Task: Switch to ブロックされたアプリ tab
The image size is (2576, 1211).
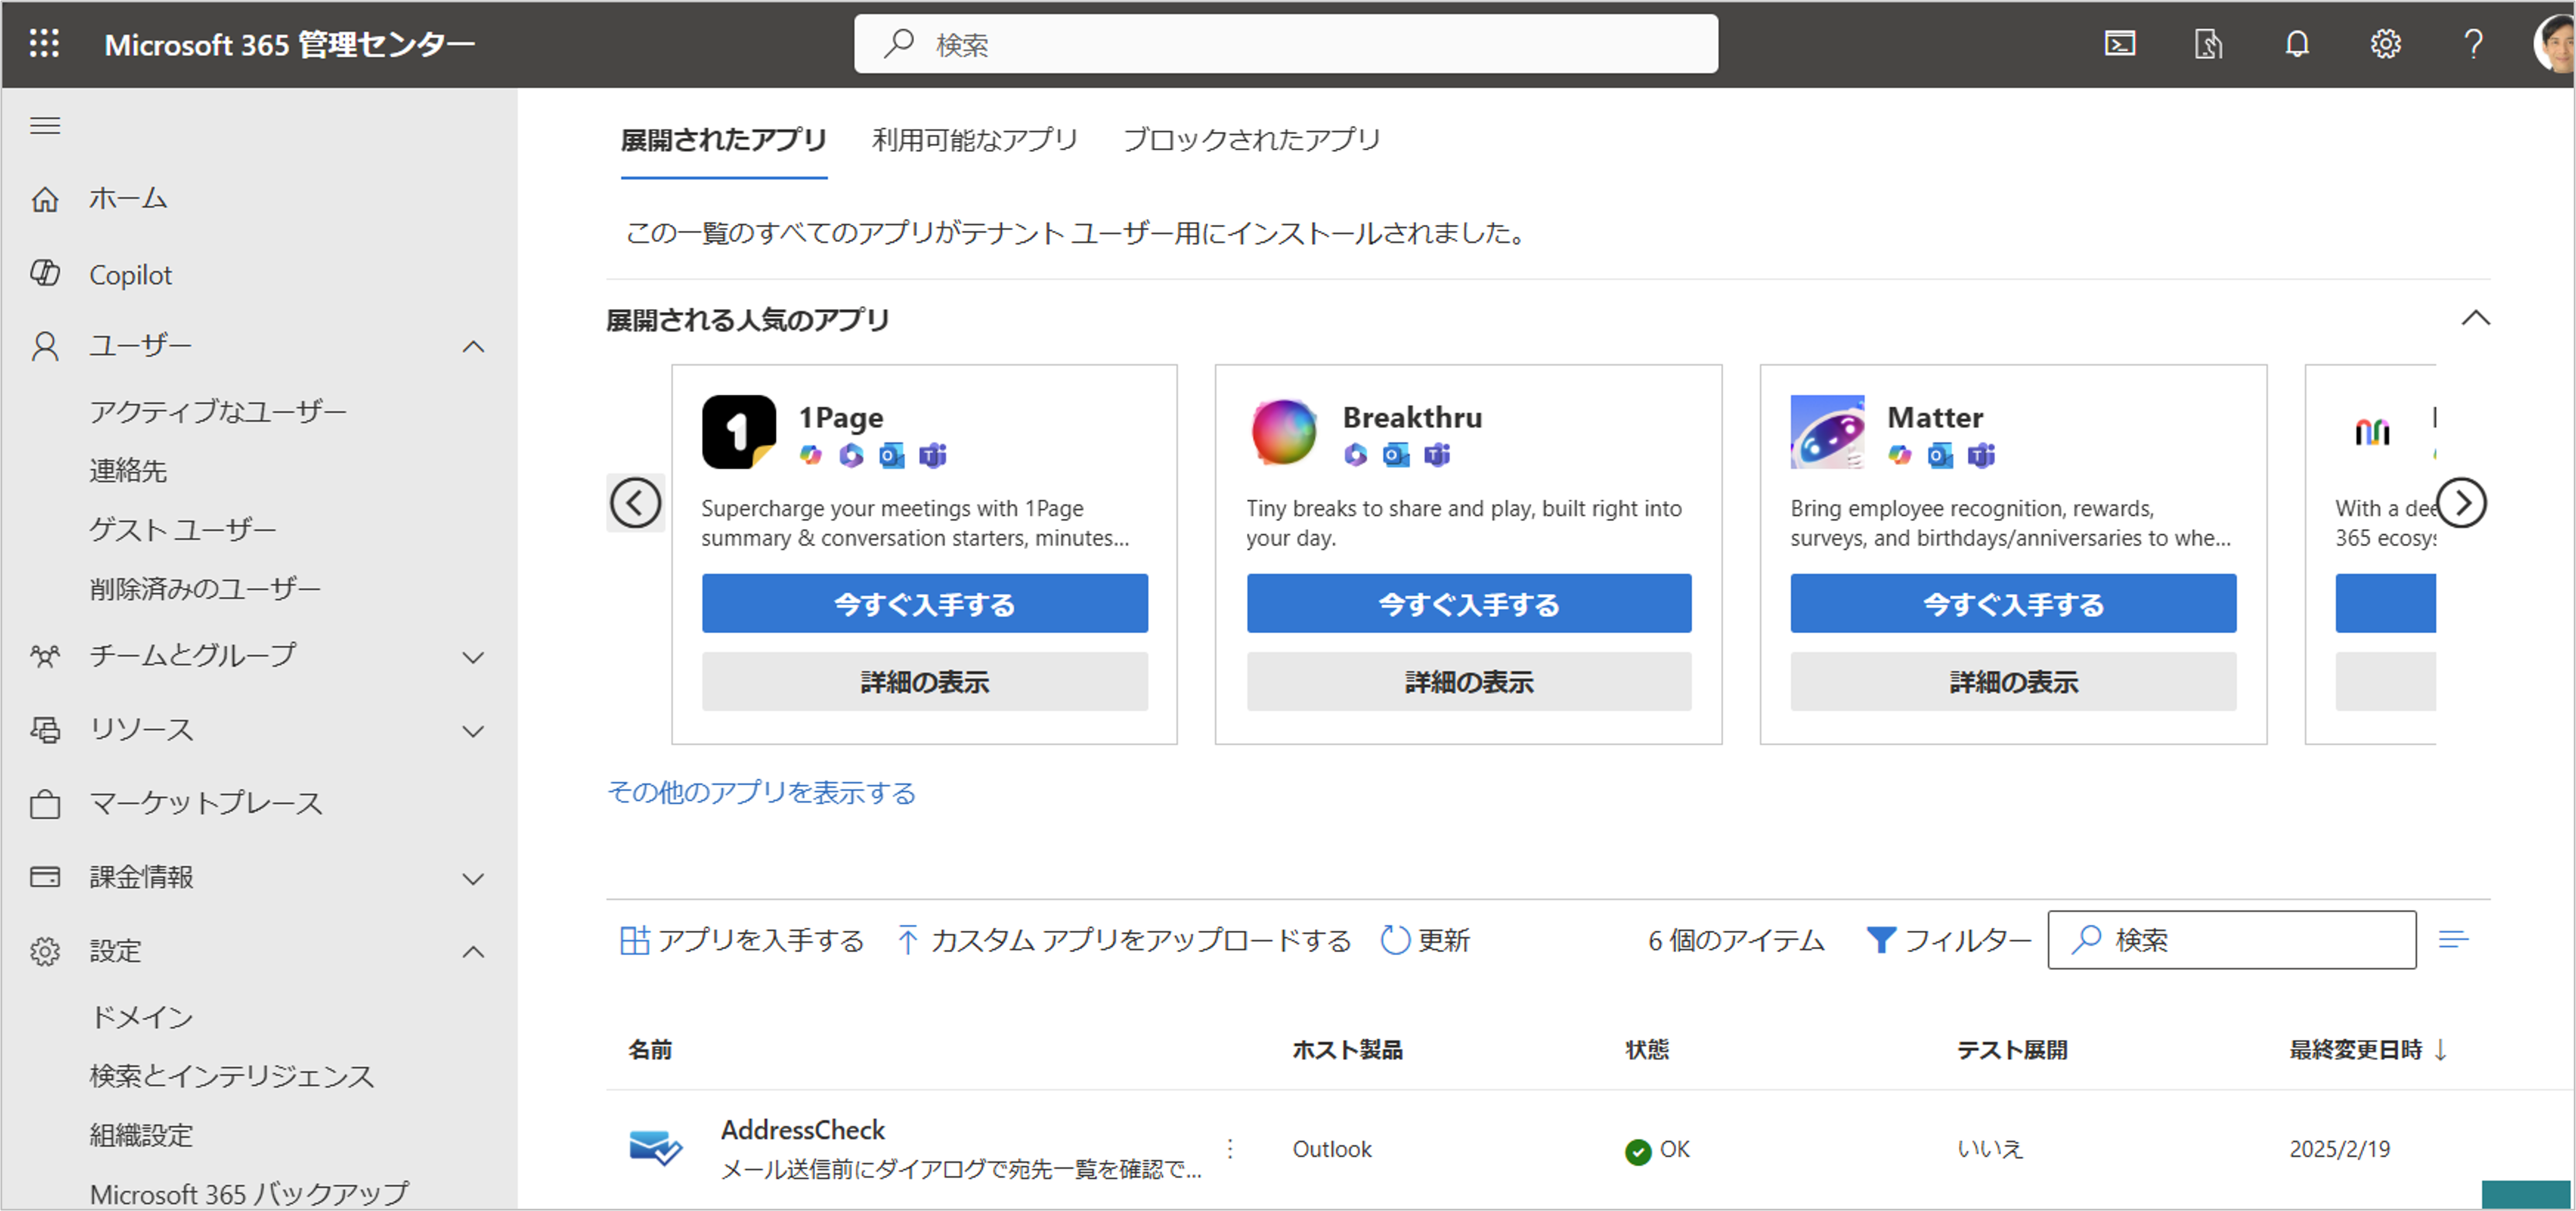Action: (x=1252, y=140)
